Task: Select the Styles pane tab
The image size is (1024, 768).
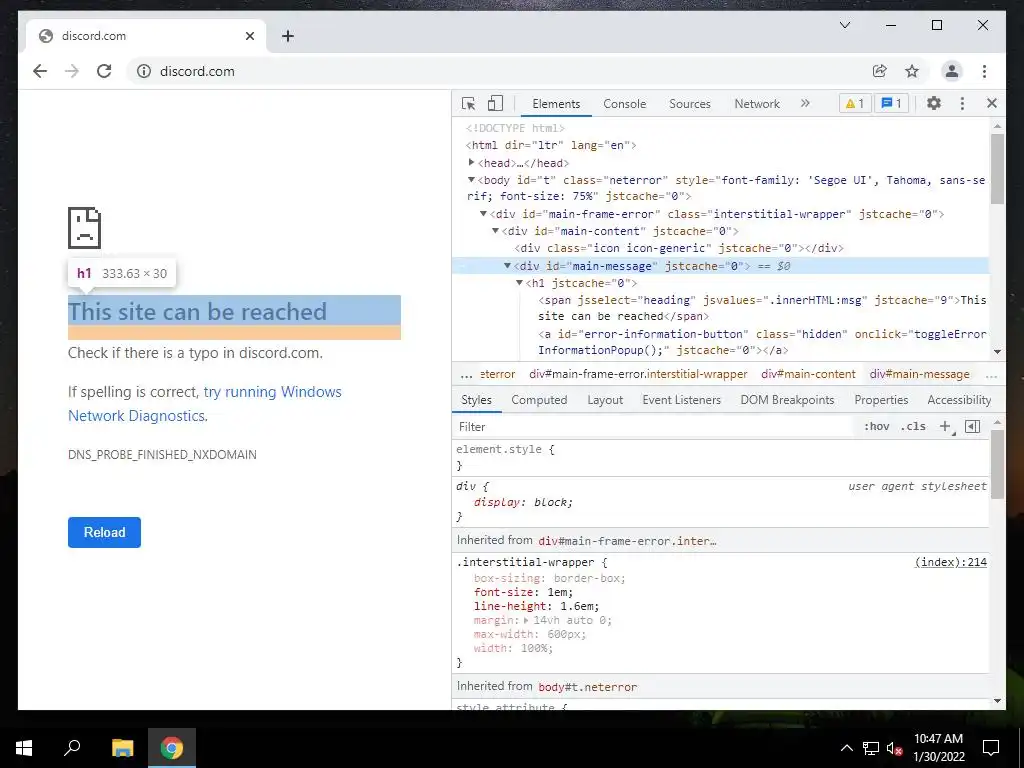Action: [476, 400]
